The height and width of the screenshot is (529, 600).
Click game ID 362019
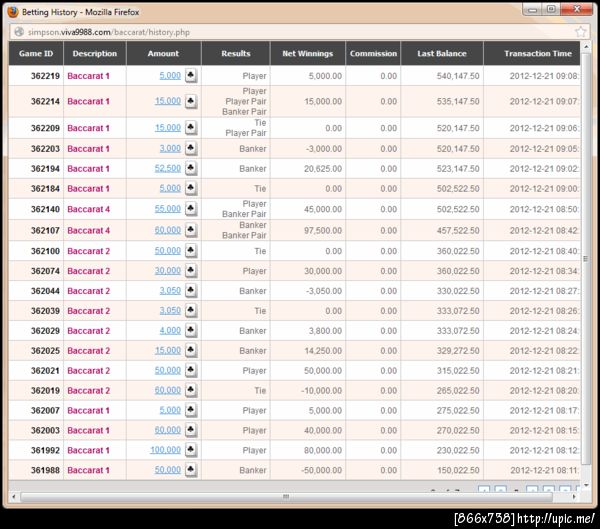tap(45, 390)
